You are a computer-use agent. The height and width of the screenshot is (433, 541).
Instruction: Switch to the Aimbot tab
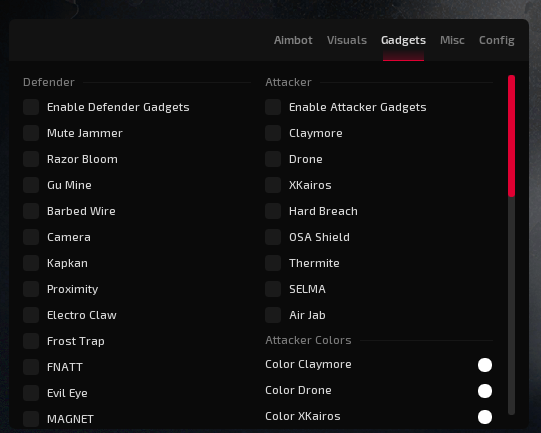click(x=293, y=40)
